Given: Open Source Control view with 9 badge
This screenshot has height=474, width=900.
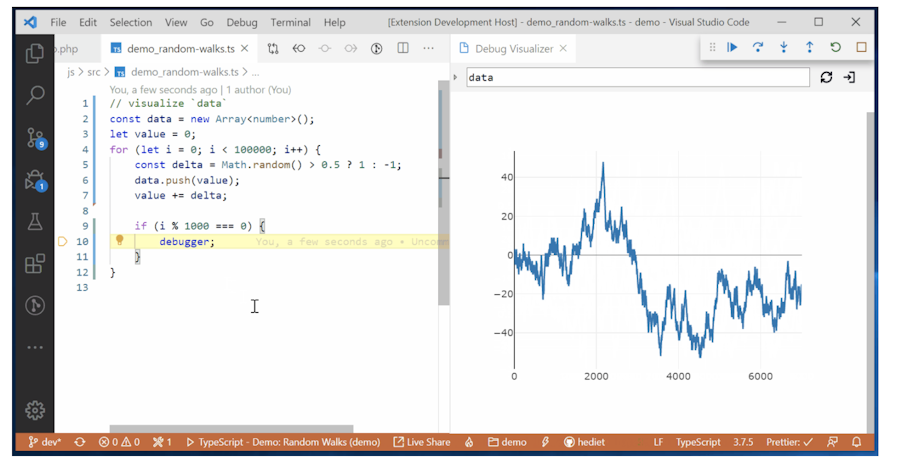Looking at the screenshot, I should [x=36, y=138].
